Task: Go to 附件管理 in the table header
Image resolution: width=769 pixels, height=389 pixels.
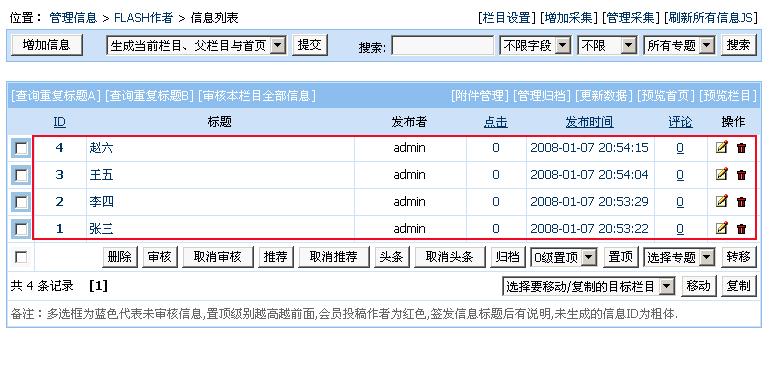Action: (479, 96)
